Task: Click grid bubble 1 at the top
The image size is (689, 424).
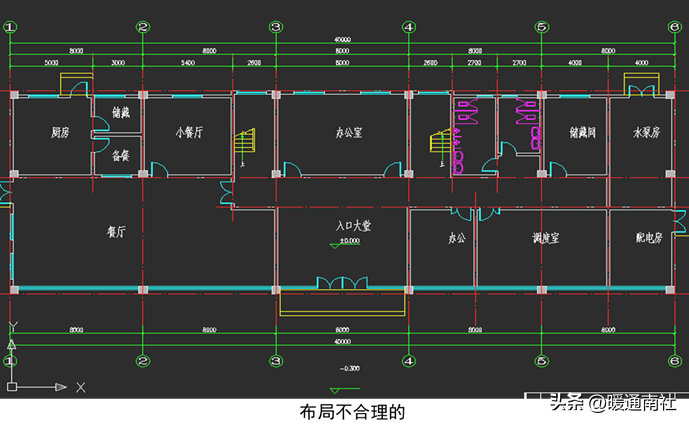Action: click(10, 28)
